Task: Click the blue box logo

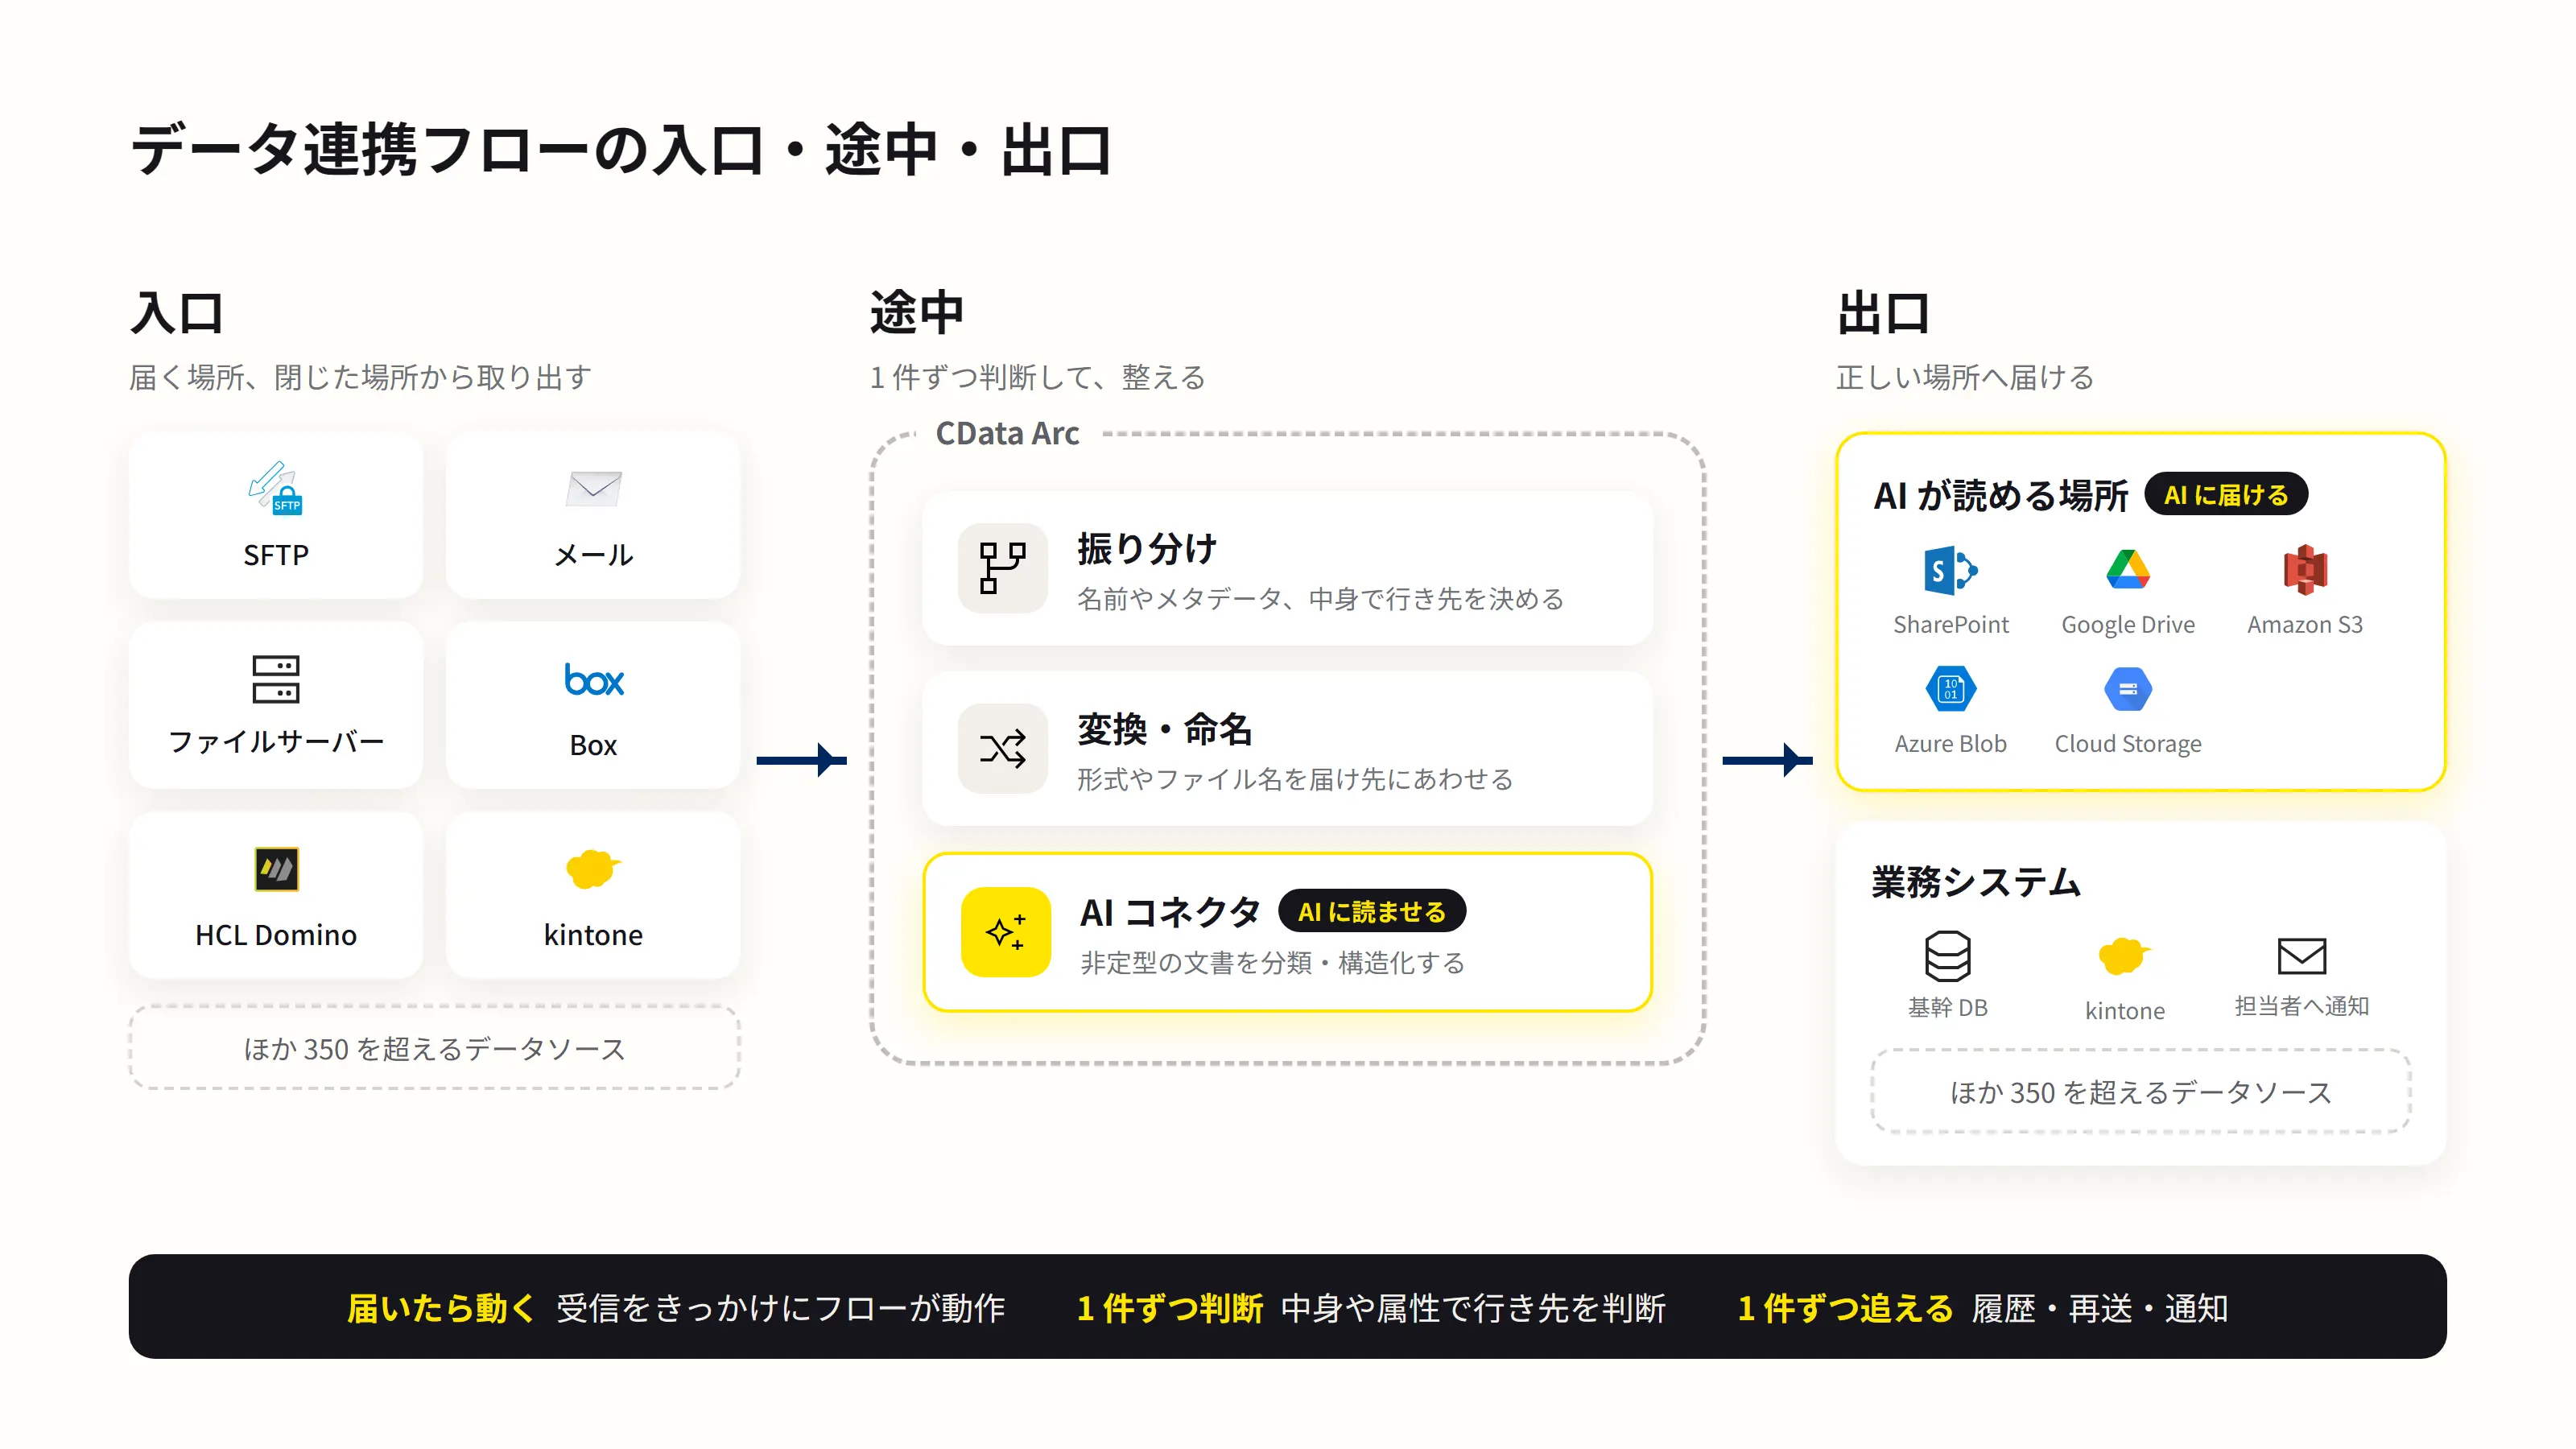Action: (593, 680)
